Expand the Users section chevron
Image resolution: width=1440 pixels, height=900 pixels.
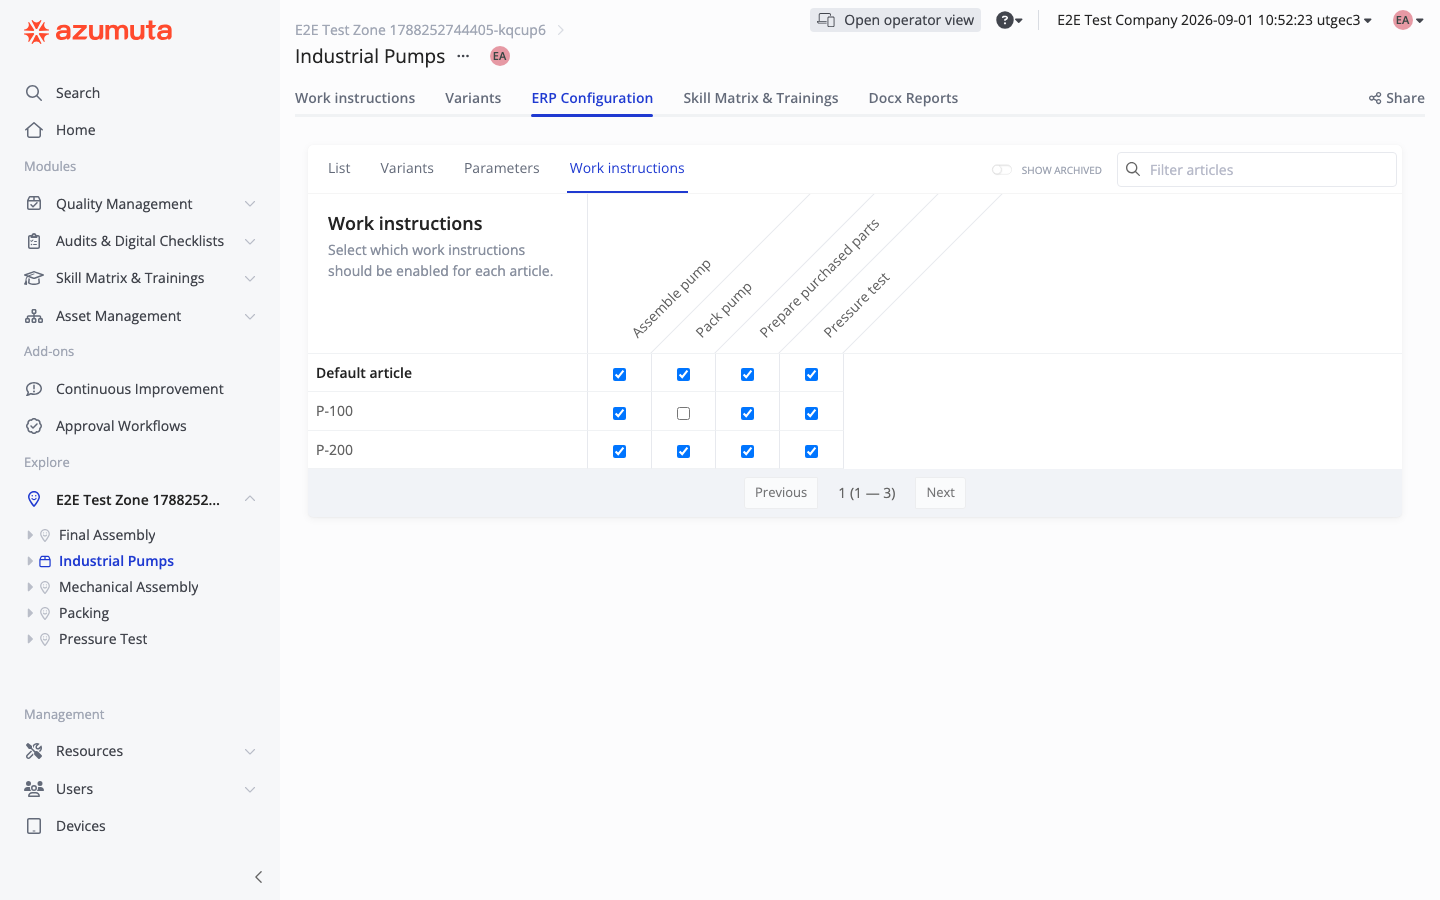tap(250, 789)
